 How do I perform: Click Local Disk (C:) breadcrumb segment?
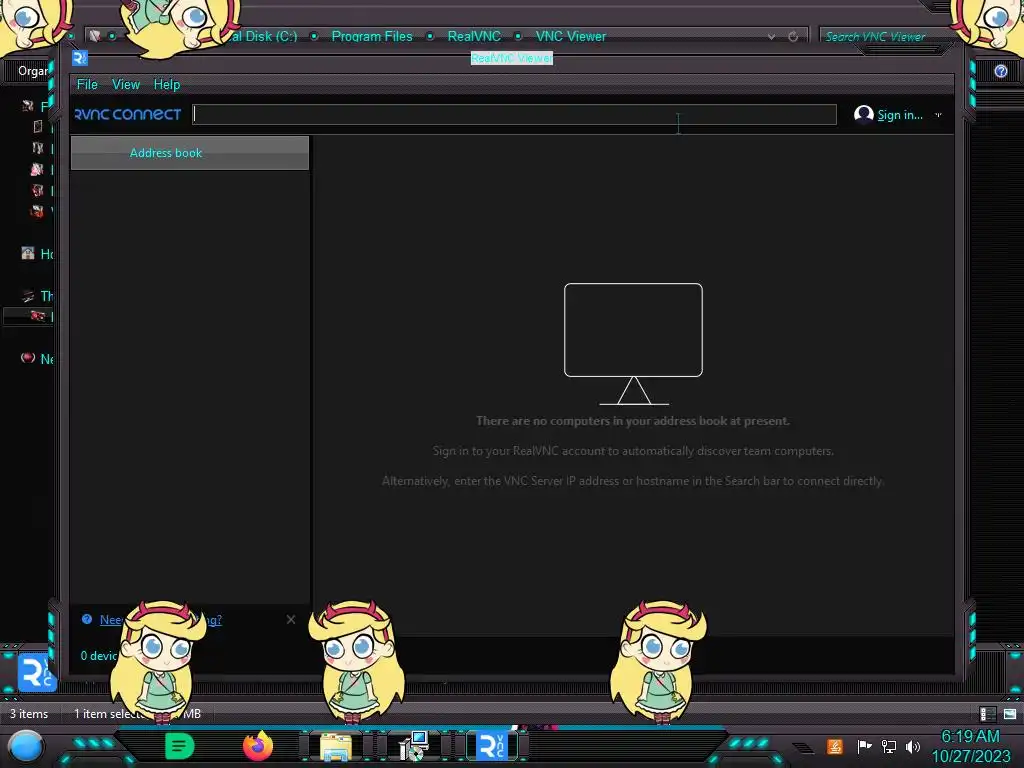[263, 37]
